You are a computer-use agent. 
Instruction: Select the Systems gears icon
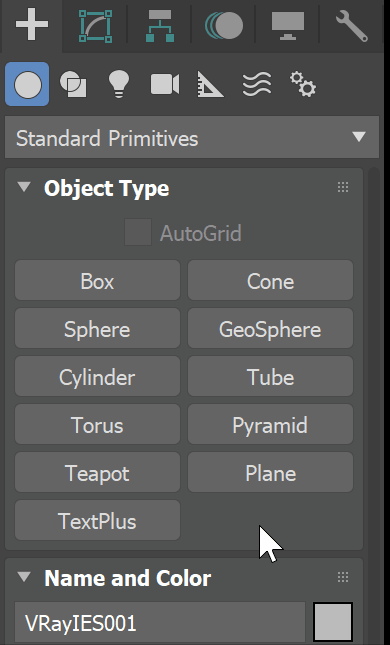coord(303,84)
